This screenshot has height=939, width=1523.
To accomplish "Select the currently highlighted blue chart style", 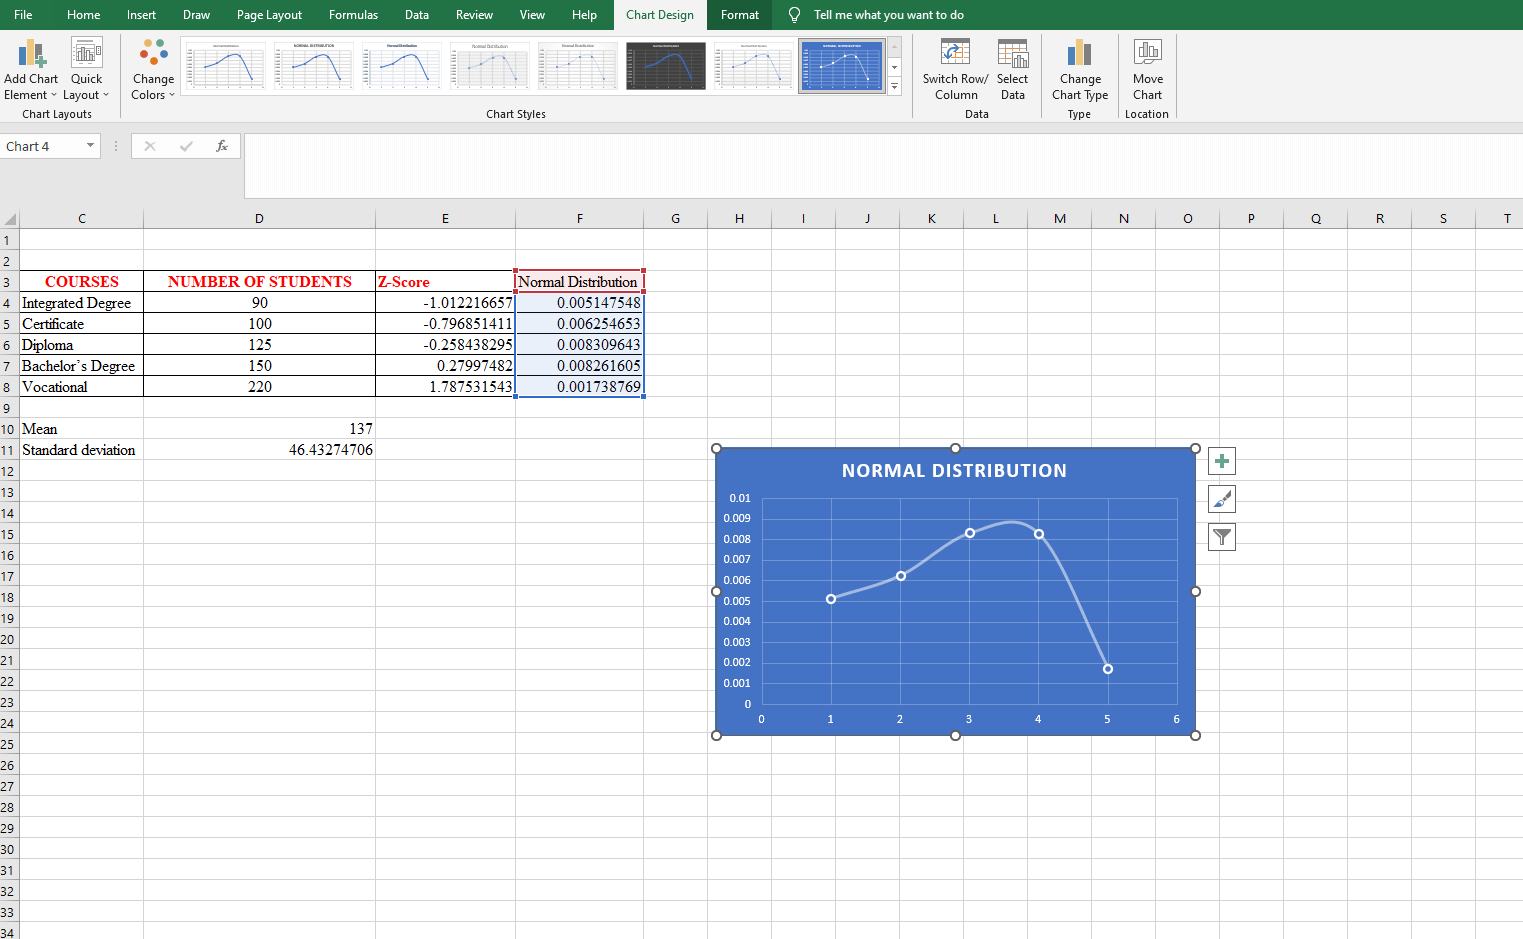I will click(841, 65).
